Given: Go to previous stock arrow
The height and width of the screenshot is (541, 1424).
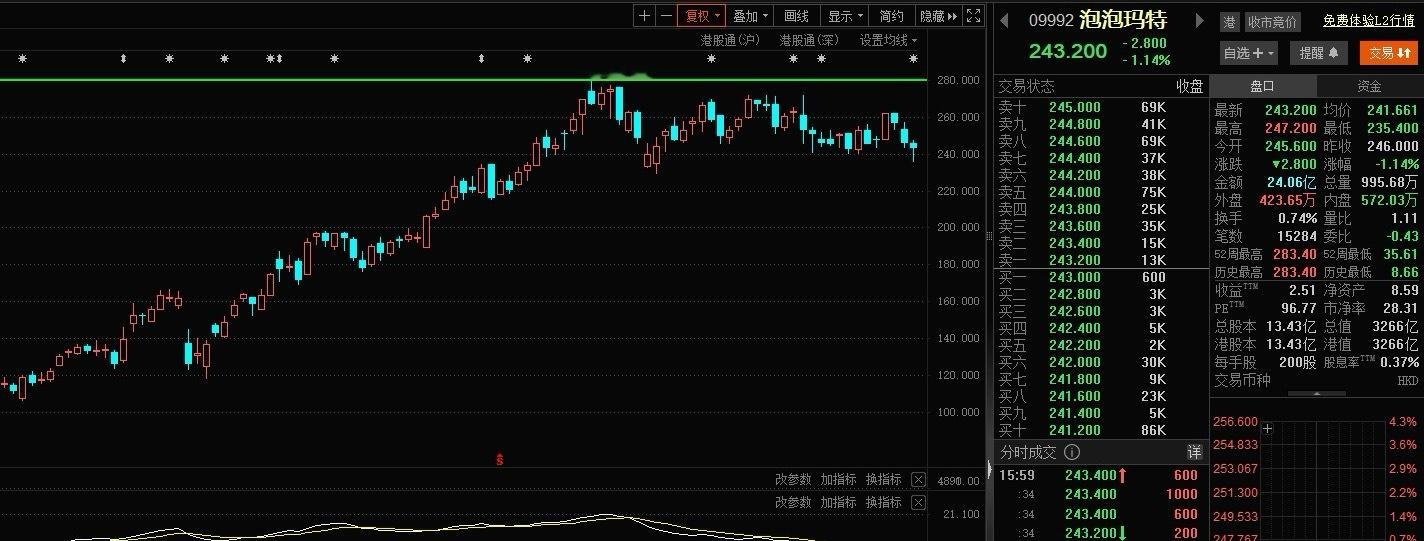Looking at the screenshot, I should [1003, 20].
